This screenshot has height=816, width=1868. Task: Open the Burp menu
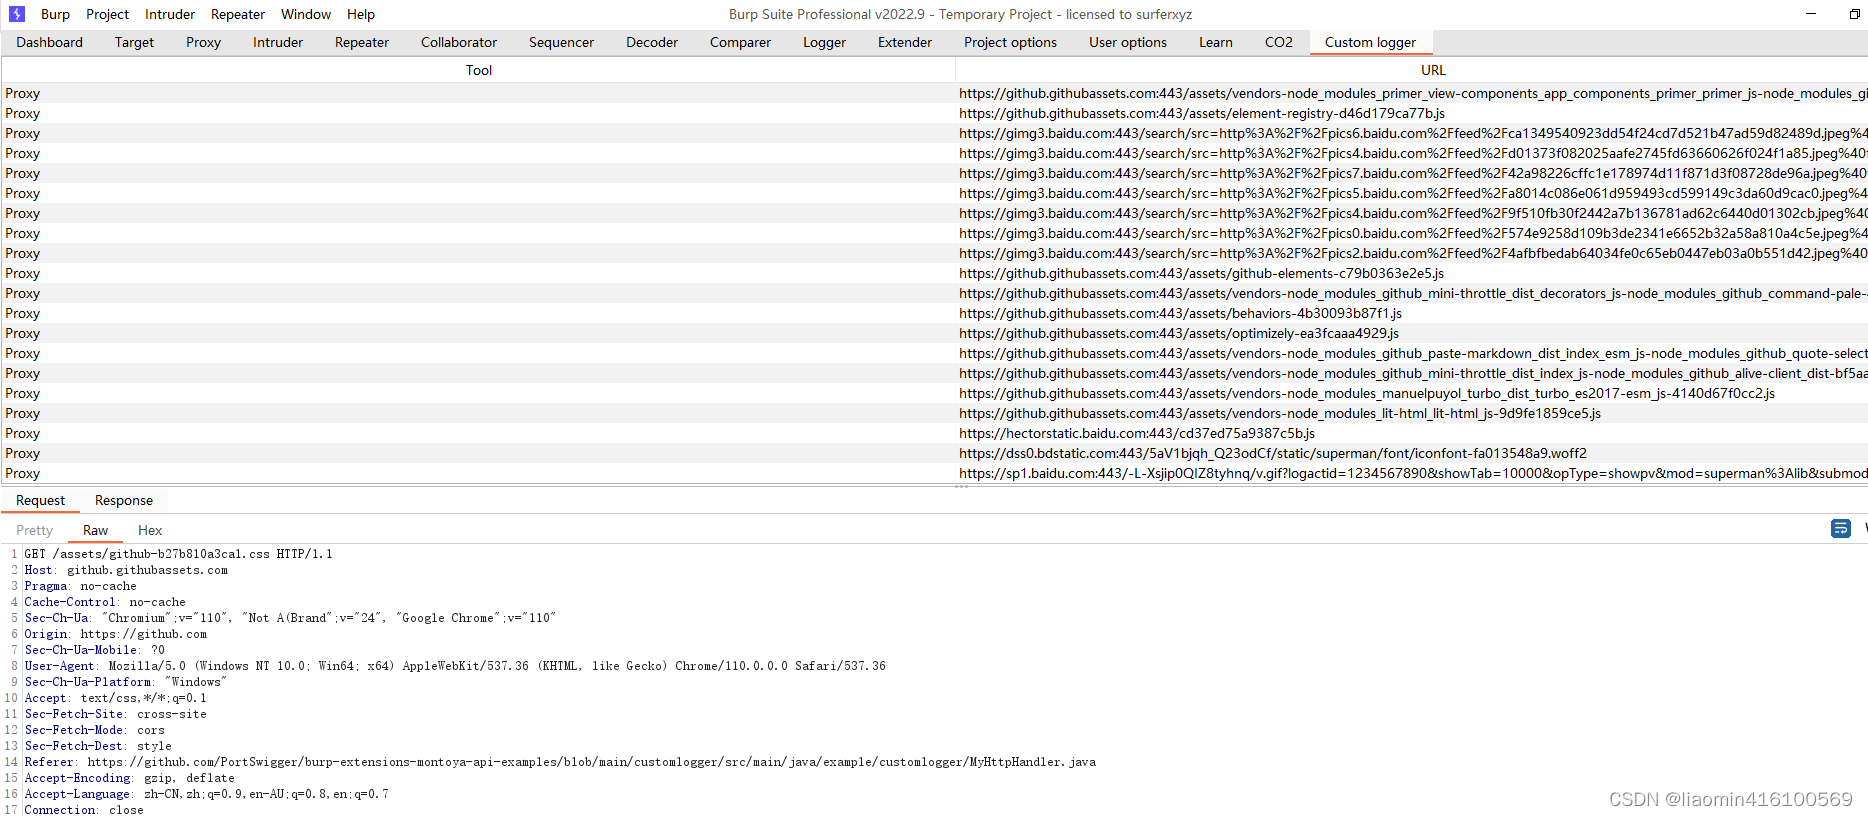(55, 14)
